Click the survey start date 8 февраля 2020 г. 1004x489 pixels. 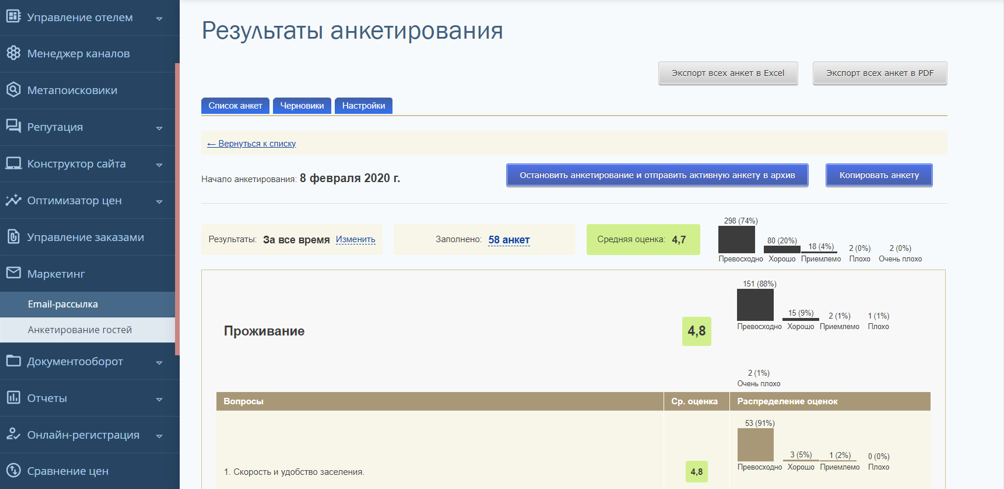pos(350,178)
